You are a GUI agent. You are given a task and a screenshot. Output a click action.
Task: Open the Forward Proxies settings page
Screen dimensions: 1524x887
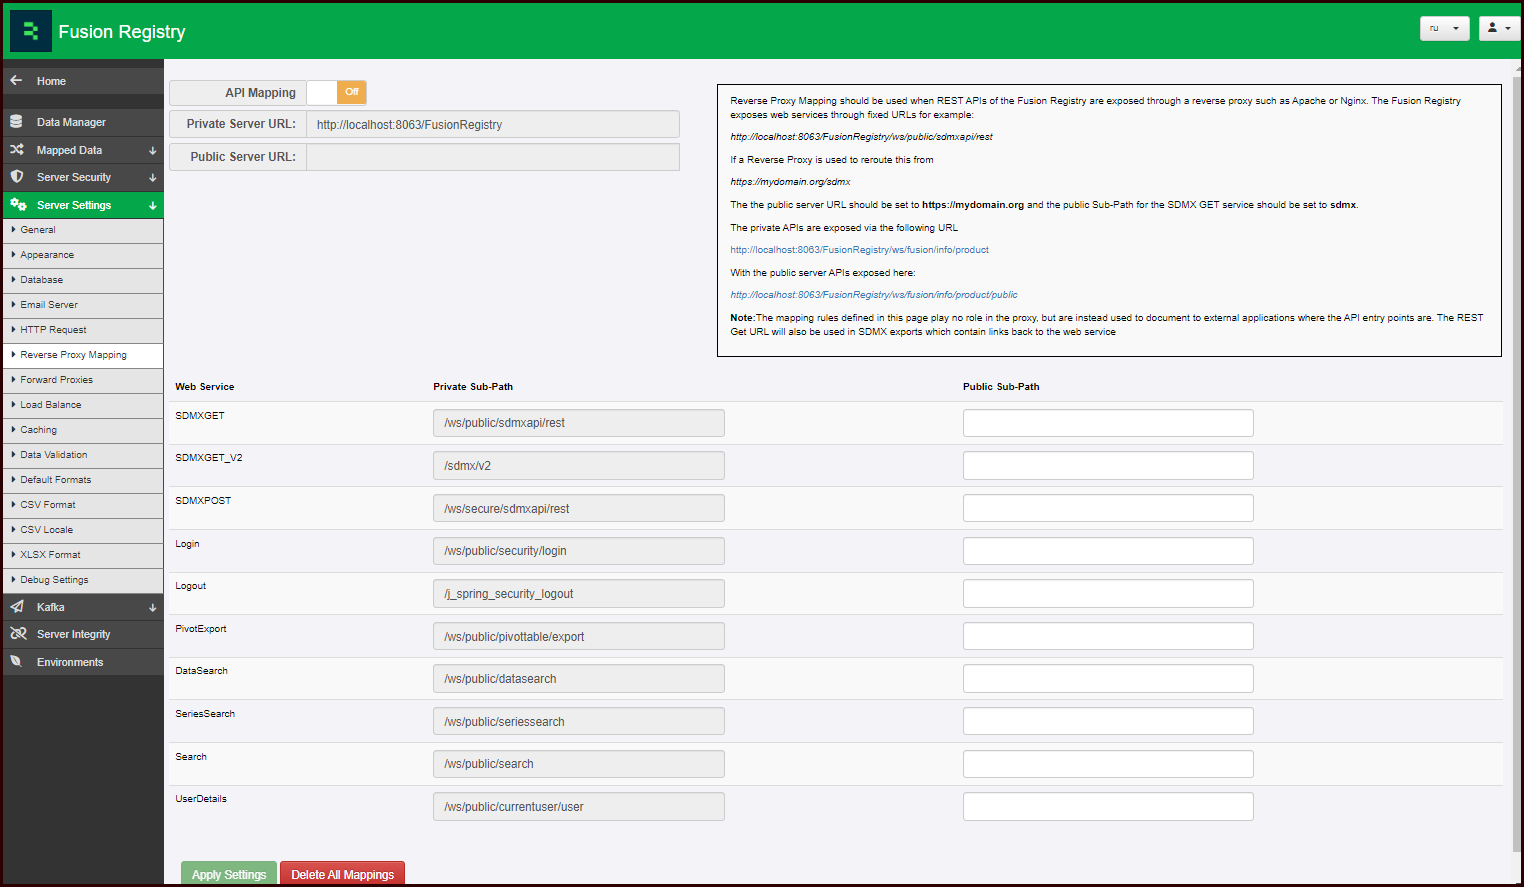[x=57, y=380]
